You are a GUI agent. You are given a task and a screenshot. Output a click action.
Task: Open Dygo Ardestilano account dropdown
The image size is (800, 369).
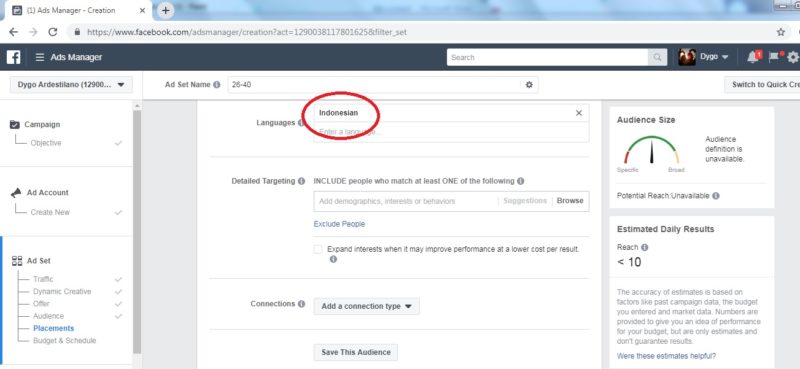click(x=71, y=85)
